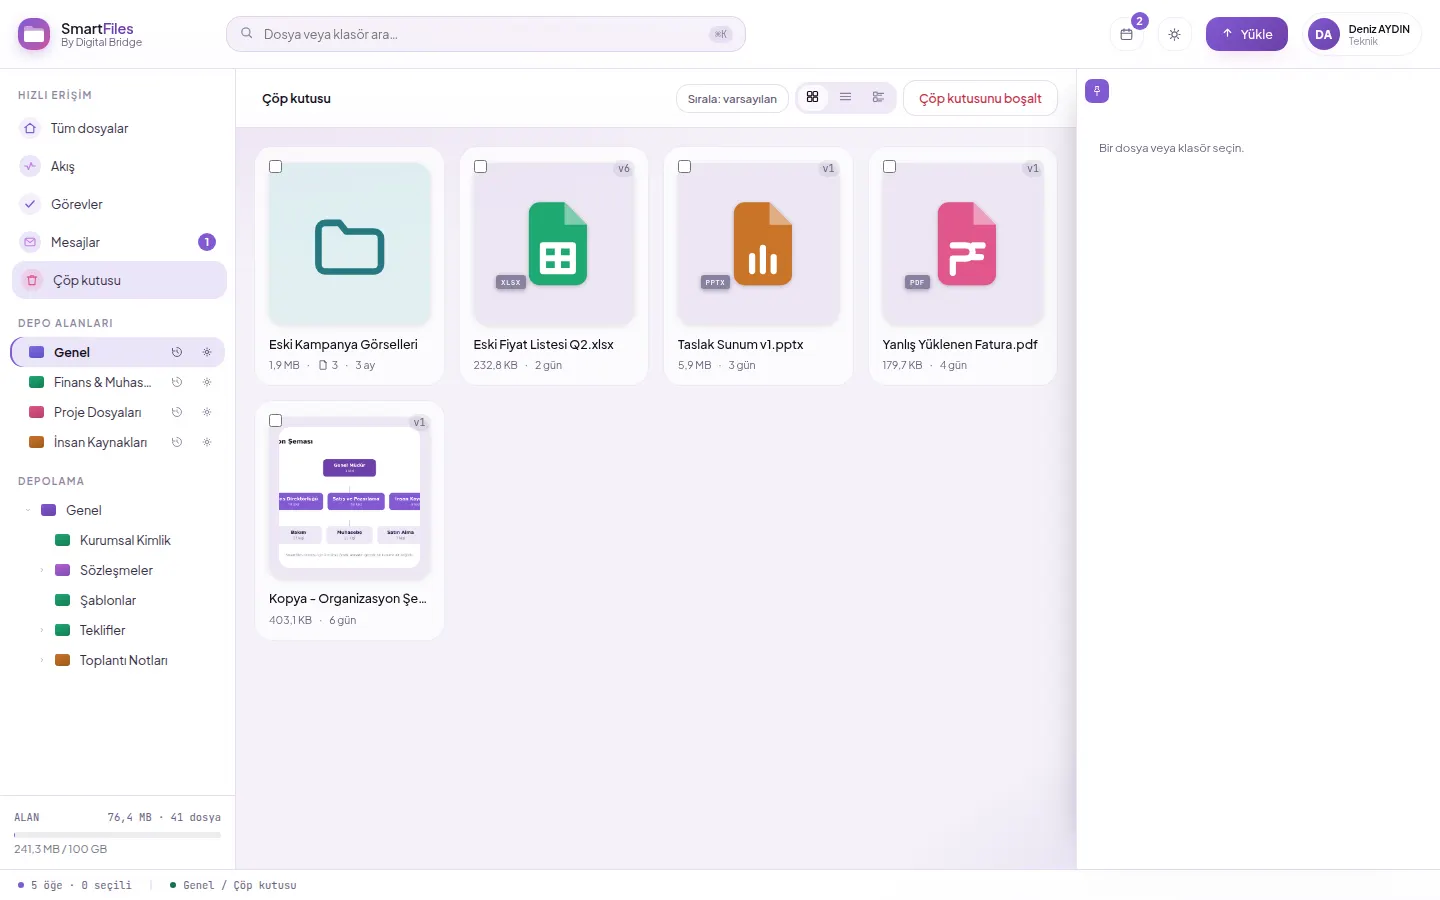This screenshot has height=900, width=1440.
Task: Select the Kopya - Organizasyon Şeması checkbox
Action: 276,421
